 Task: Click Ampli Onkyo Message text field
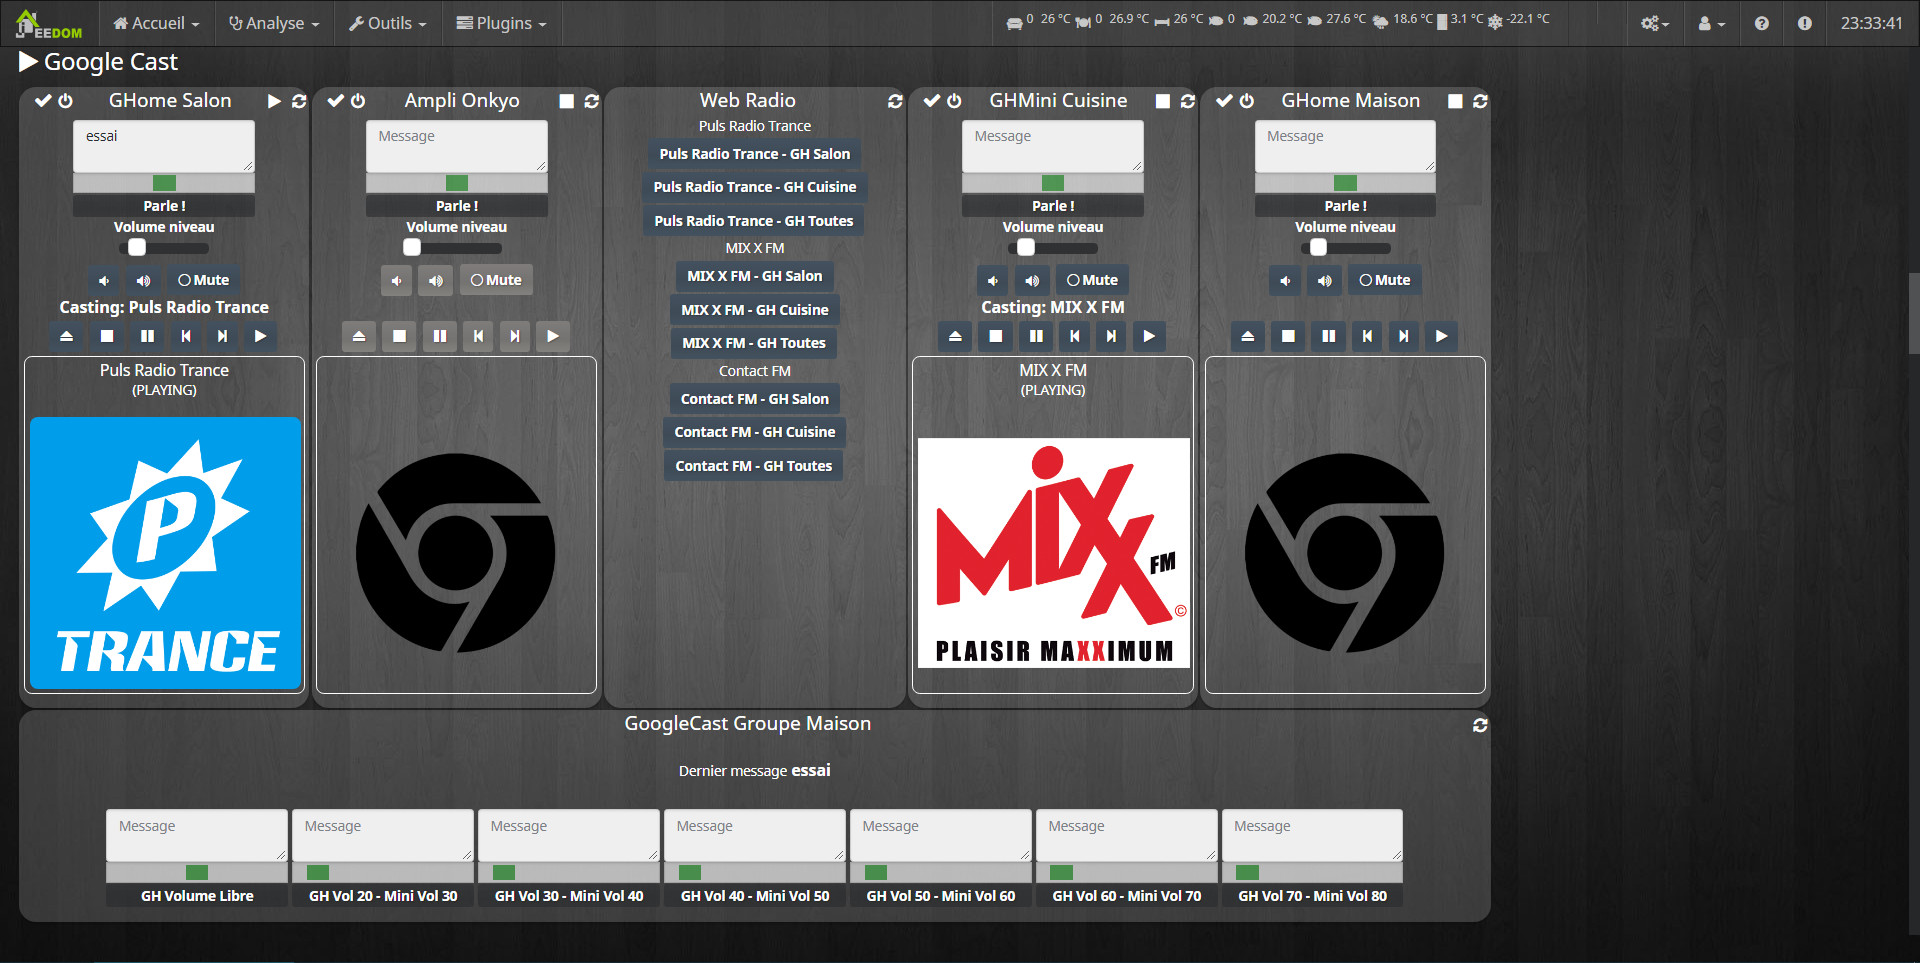click(x=456, y=146)
